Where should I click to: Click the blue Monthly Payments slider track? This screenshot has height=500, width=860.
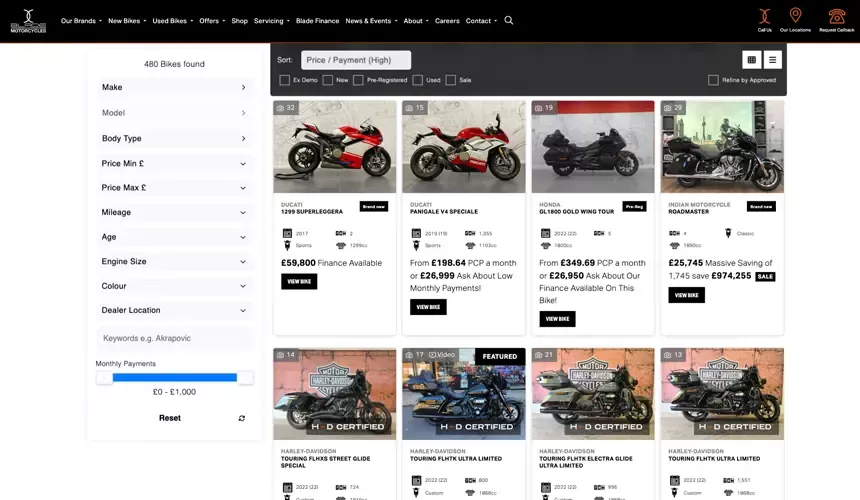pyautogui.click(x=174, y=377)
